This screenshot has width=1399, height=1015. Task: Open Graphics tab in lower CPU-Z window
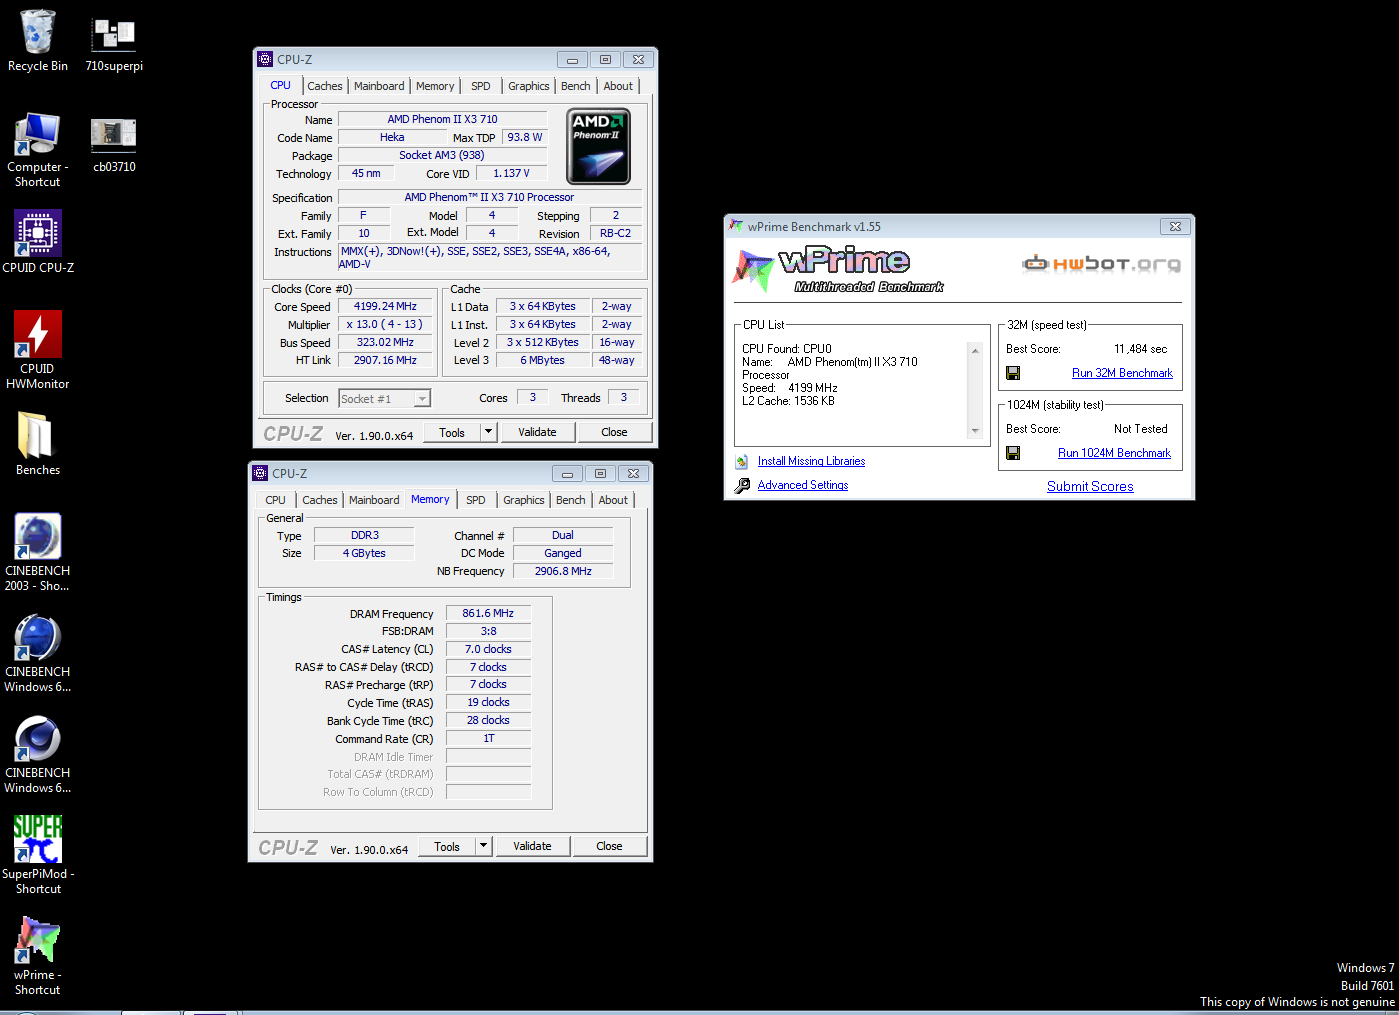(524, 500)
